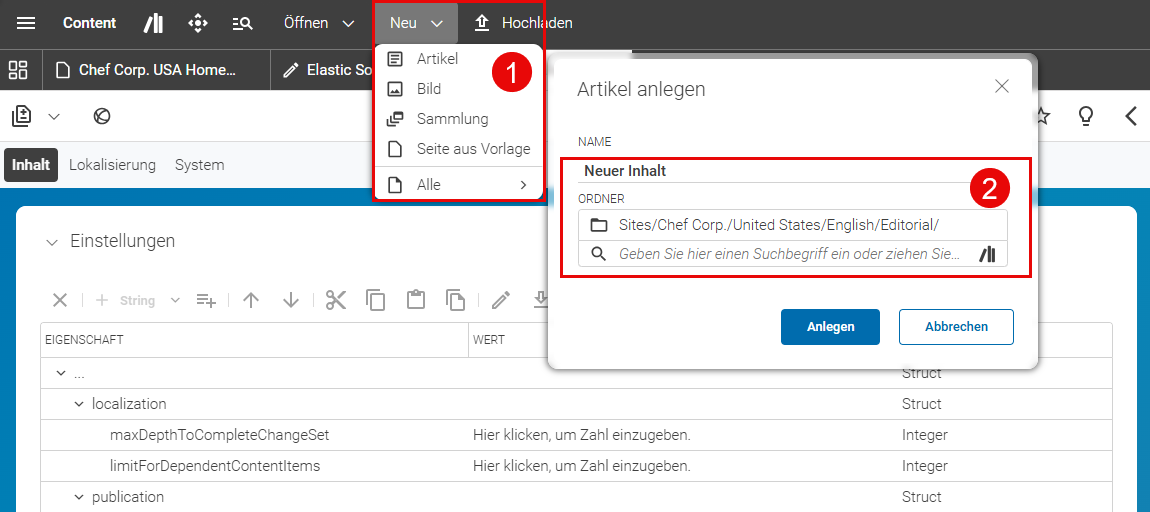Click value cell for maxDepthToCompleteChangeSet
The width and height of the screenshot is (1150, 512).
point(582,435)
